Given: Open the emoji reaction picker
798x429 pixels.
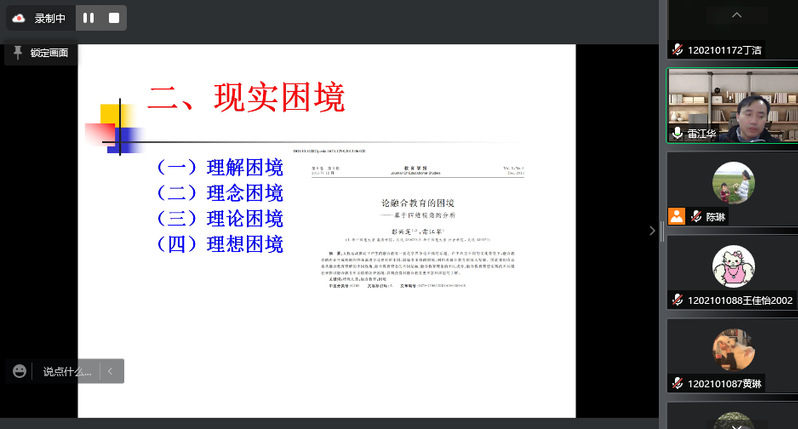Looking at the screenshot, I should (x=20, y=371).
